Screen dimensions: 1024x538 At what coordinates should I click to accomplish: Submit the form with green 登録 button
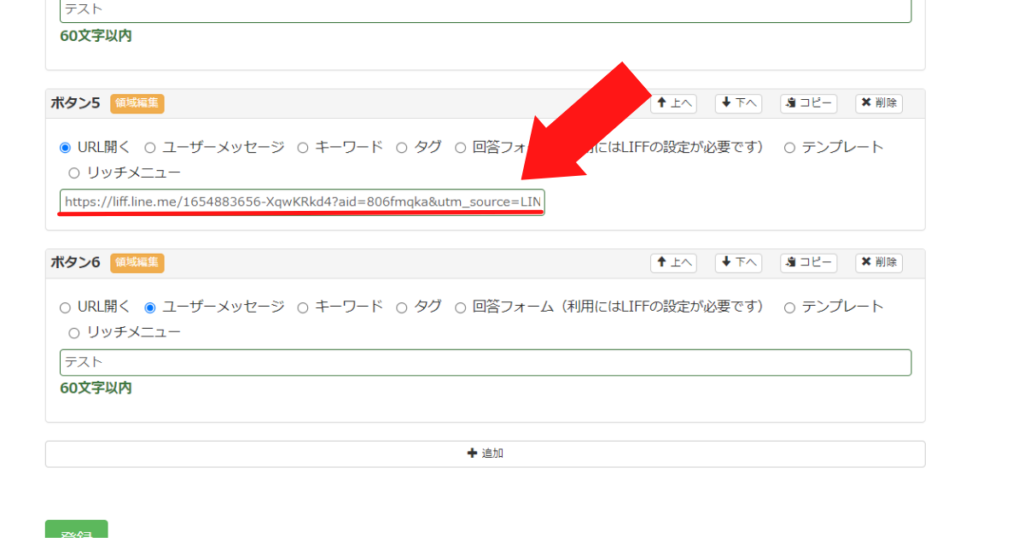(76, 530)
